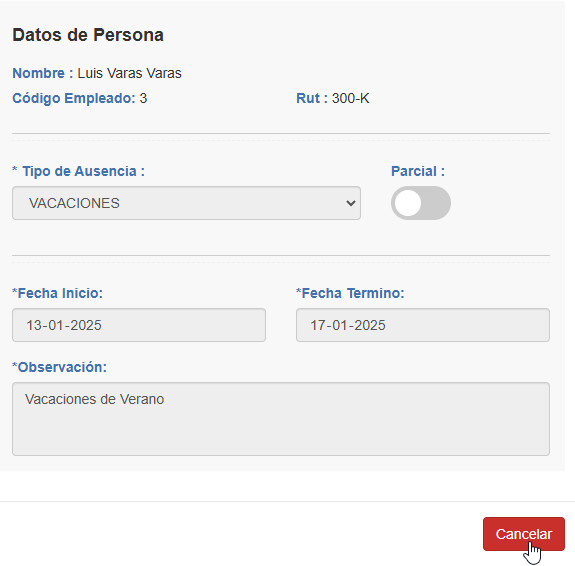Focus the Fecha Inicio date field 13-01-2025
The image size is (575, 566).
point(139,325)
